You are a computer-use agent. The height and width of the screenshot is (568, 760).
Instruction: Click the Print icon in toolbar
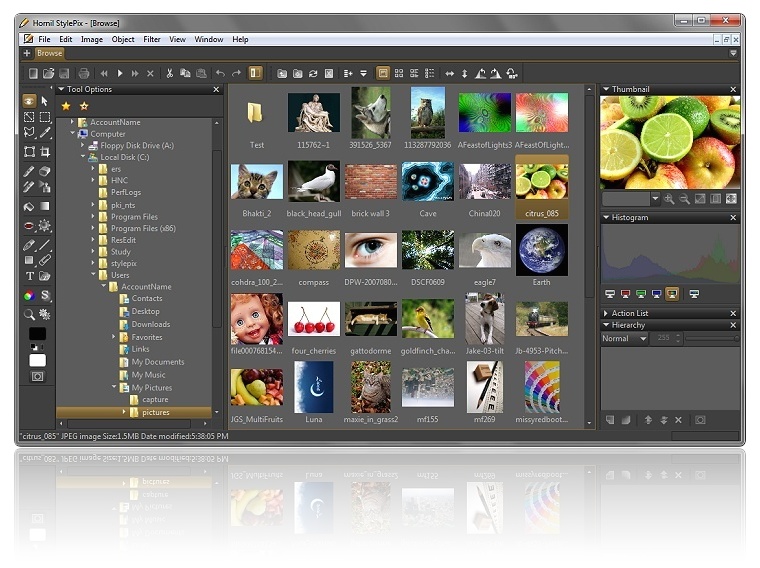[84, 73]
